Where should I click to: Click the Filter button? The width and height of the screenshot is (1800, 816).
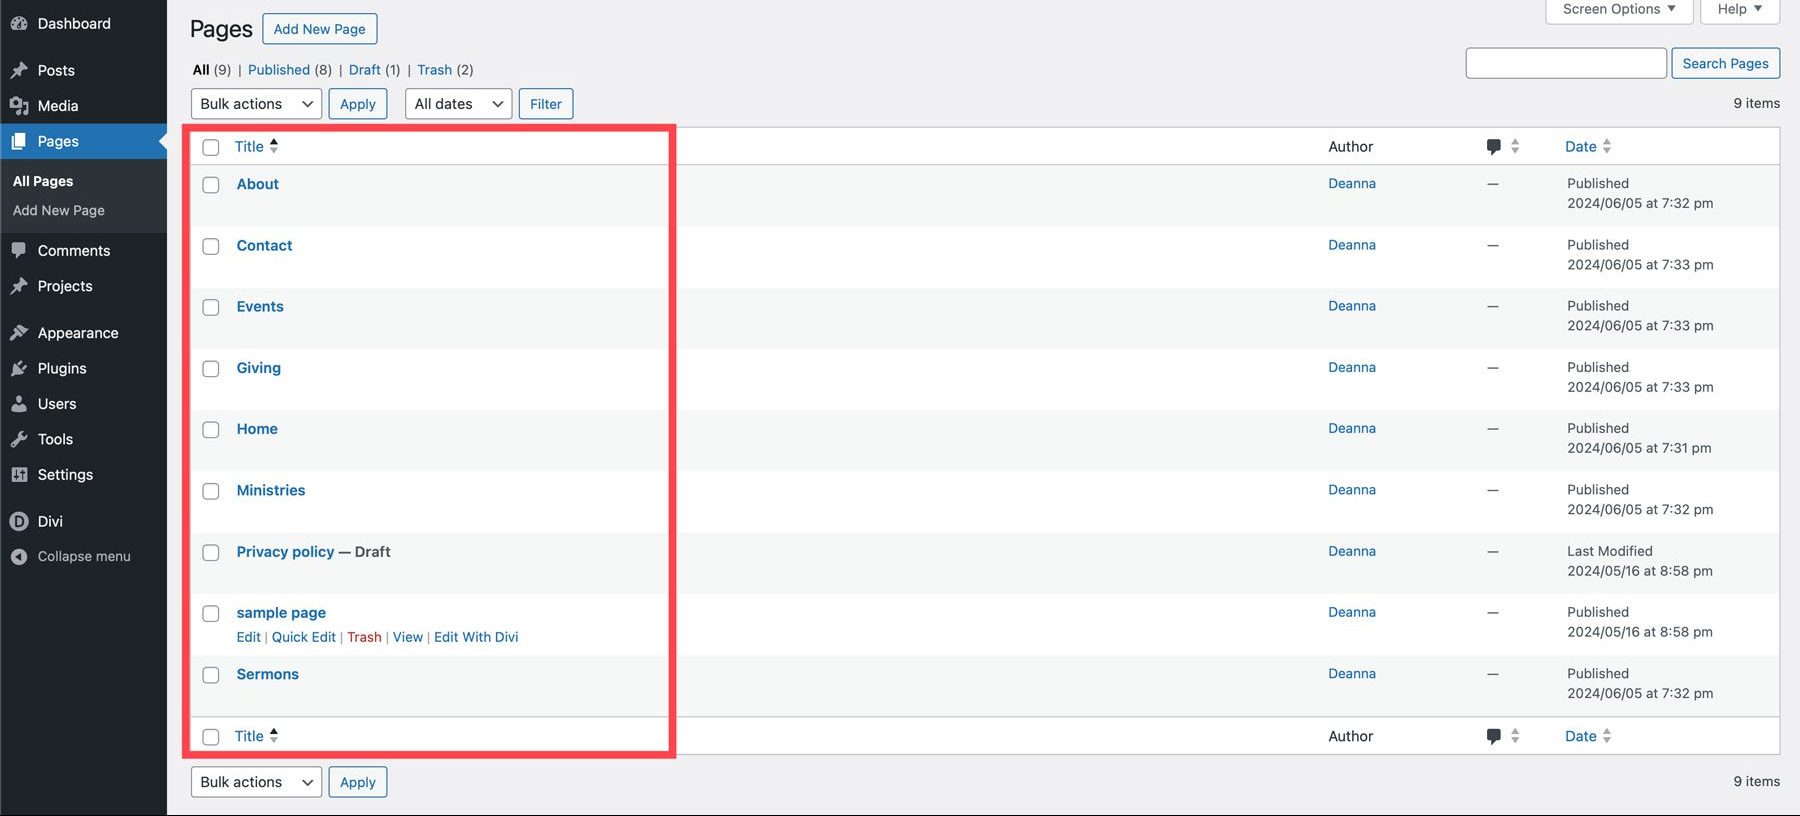(x=546, y=104)
